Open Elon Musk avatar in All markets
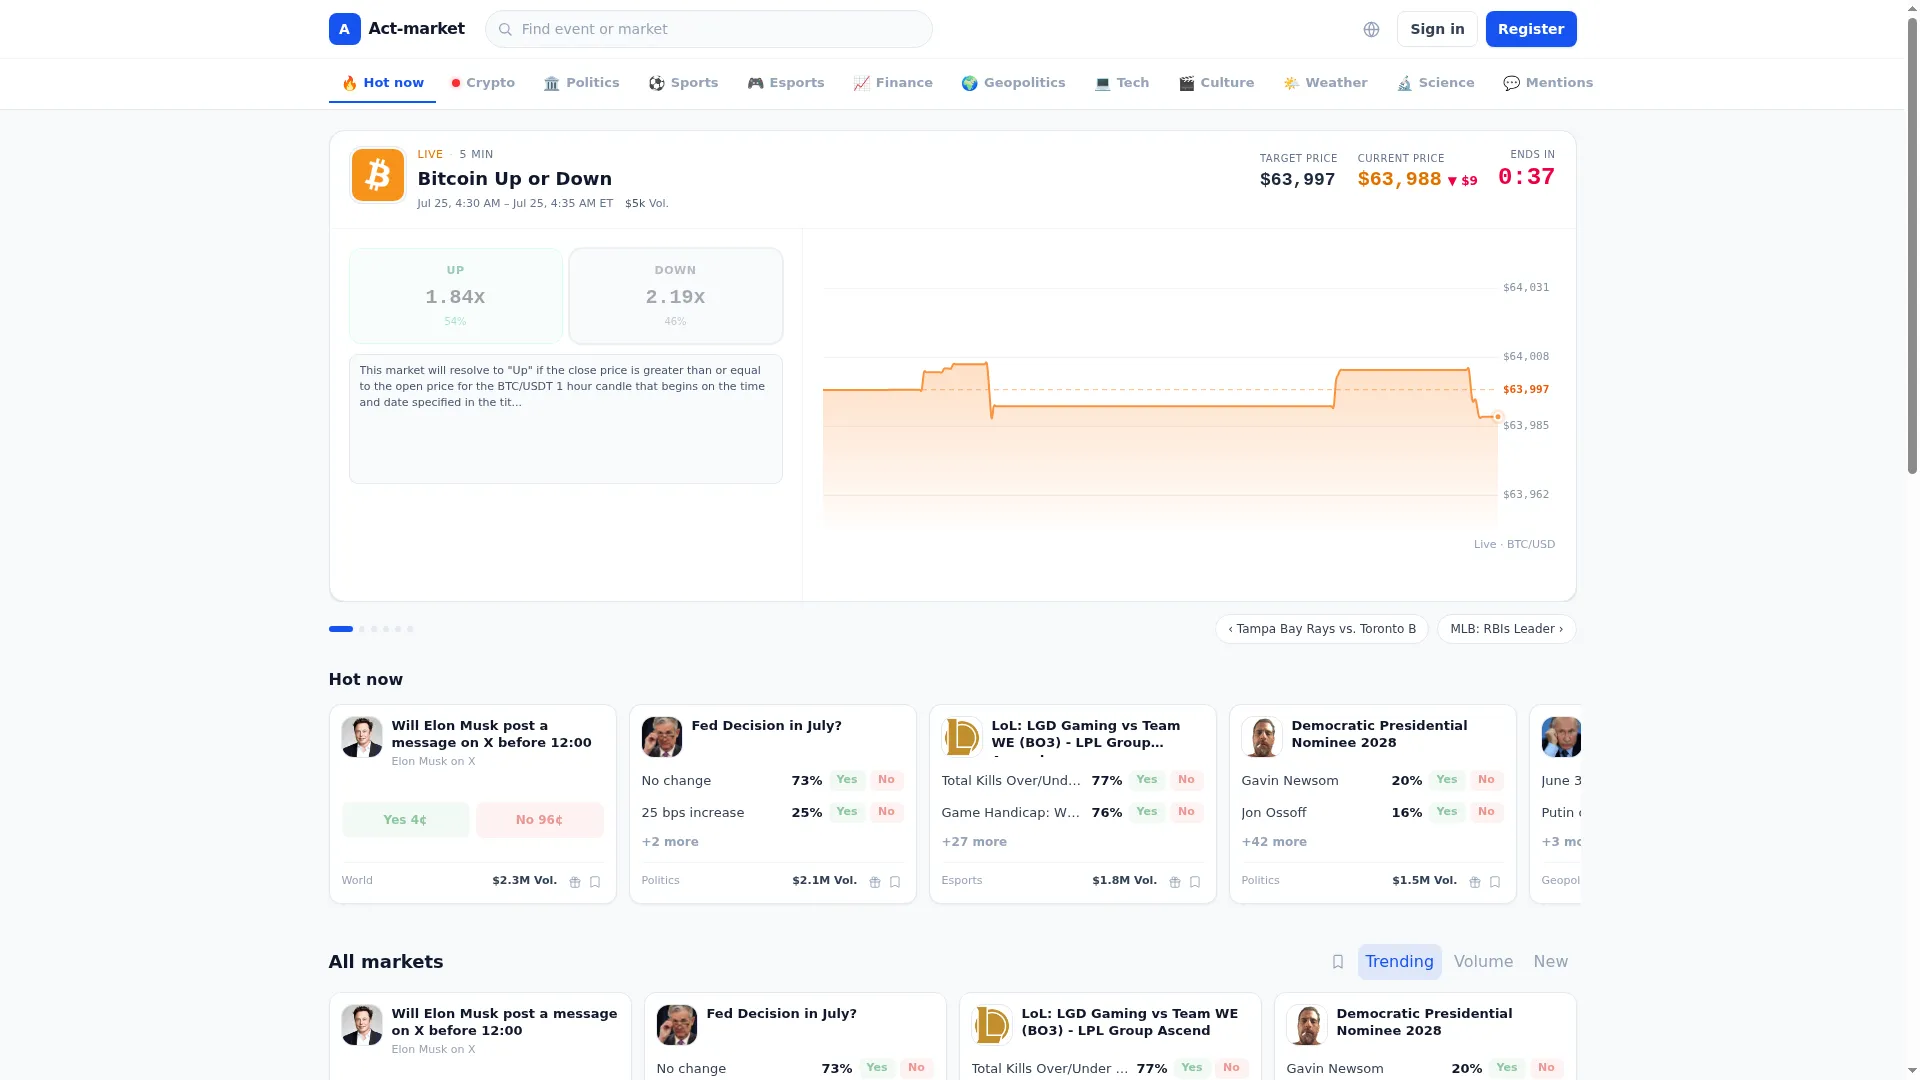This screenshot has width=1920, height=1080. coord(361,1025)
